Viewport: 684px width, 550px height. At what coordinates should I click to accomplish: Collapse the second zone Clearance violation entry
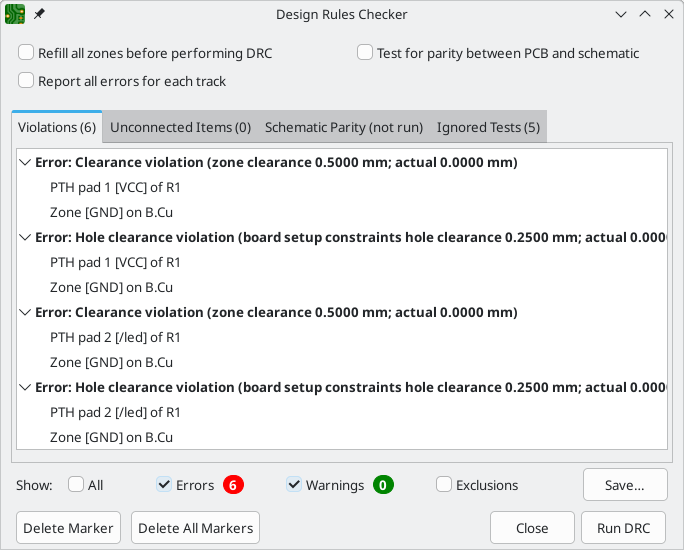25,313
